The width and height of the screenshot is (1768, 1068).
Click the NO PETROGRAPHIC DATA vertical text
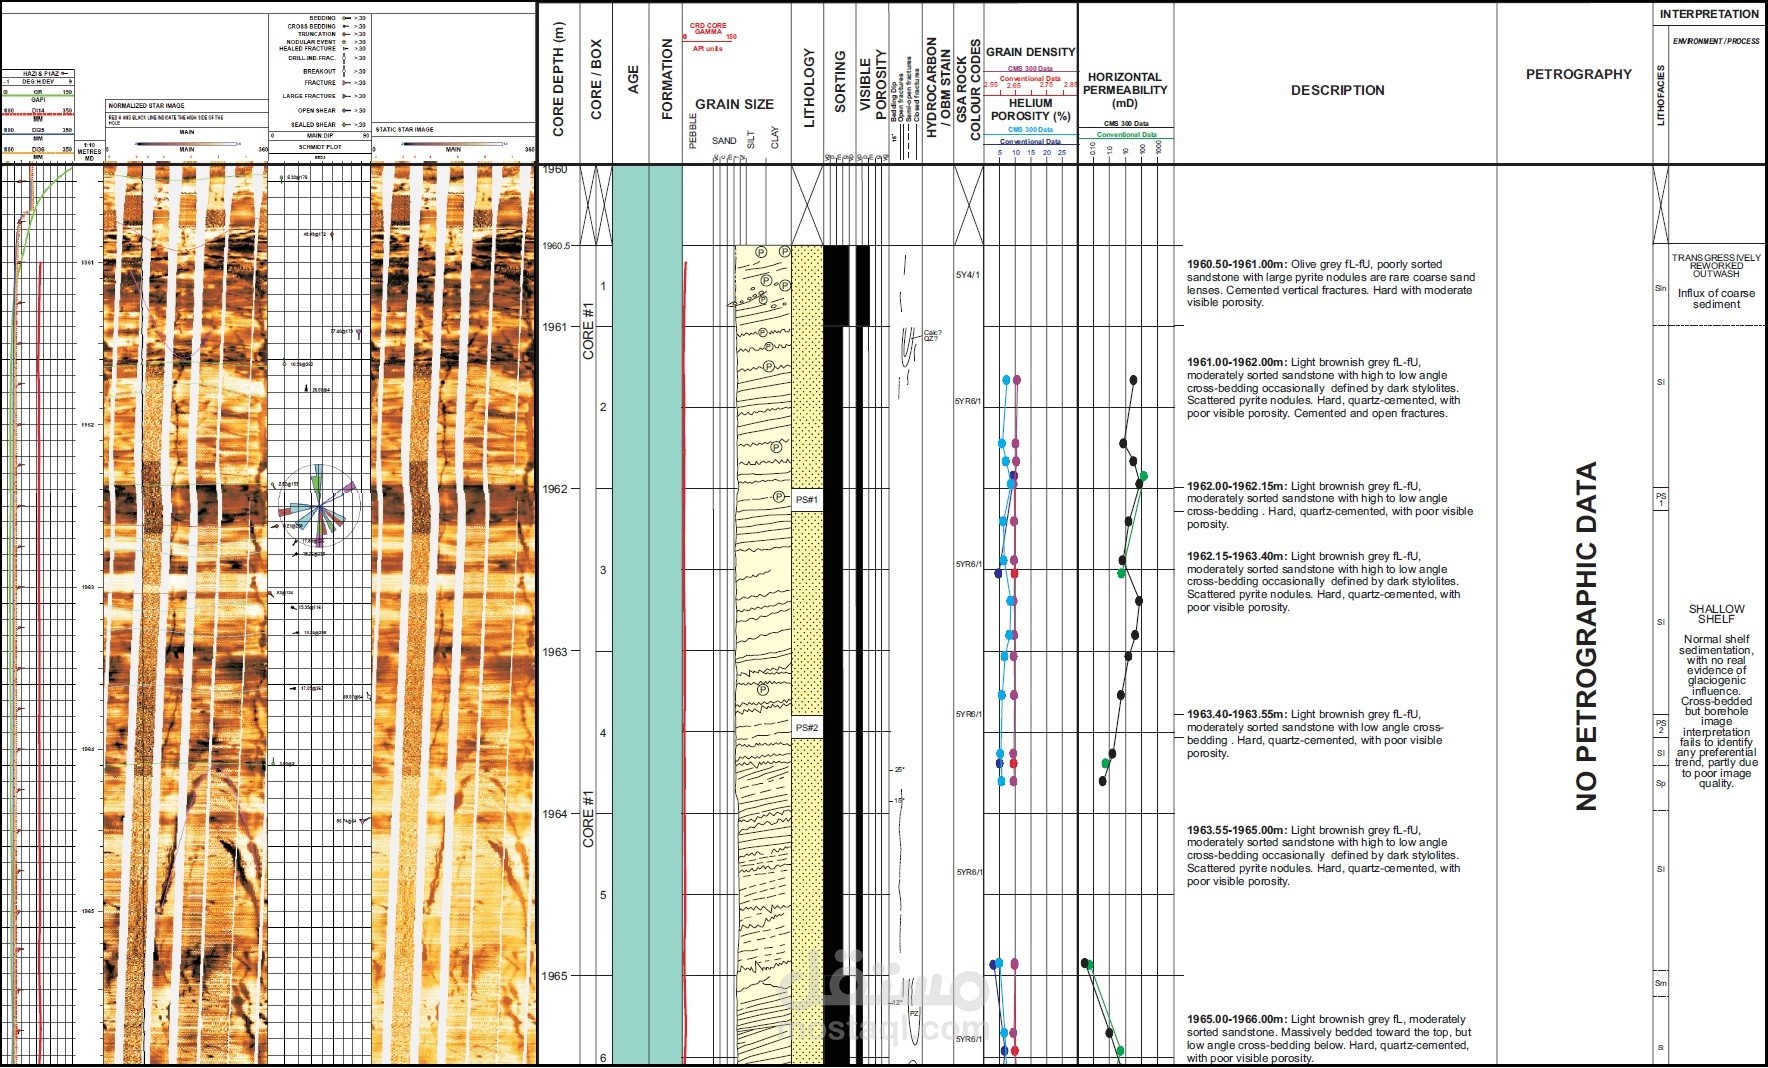[x=1586, y=636]
